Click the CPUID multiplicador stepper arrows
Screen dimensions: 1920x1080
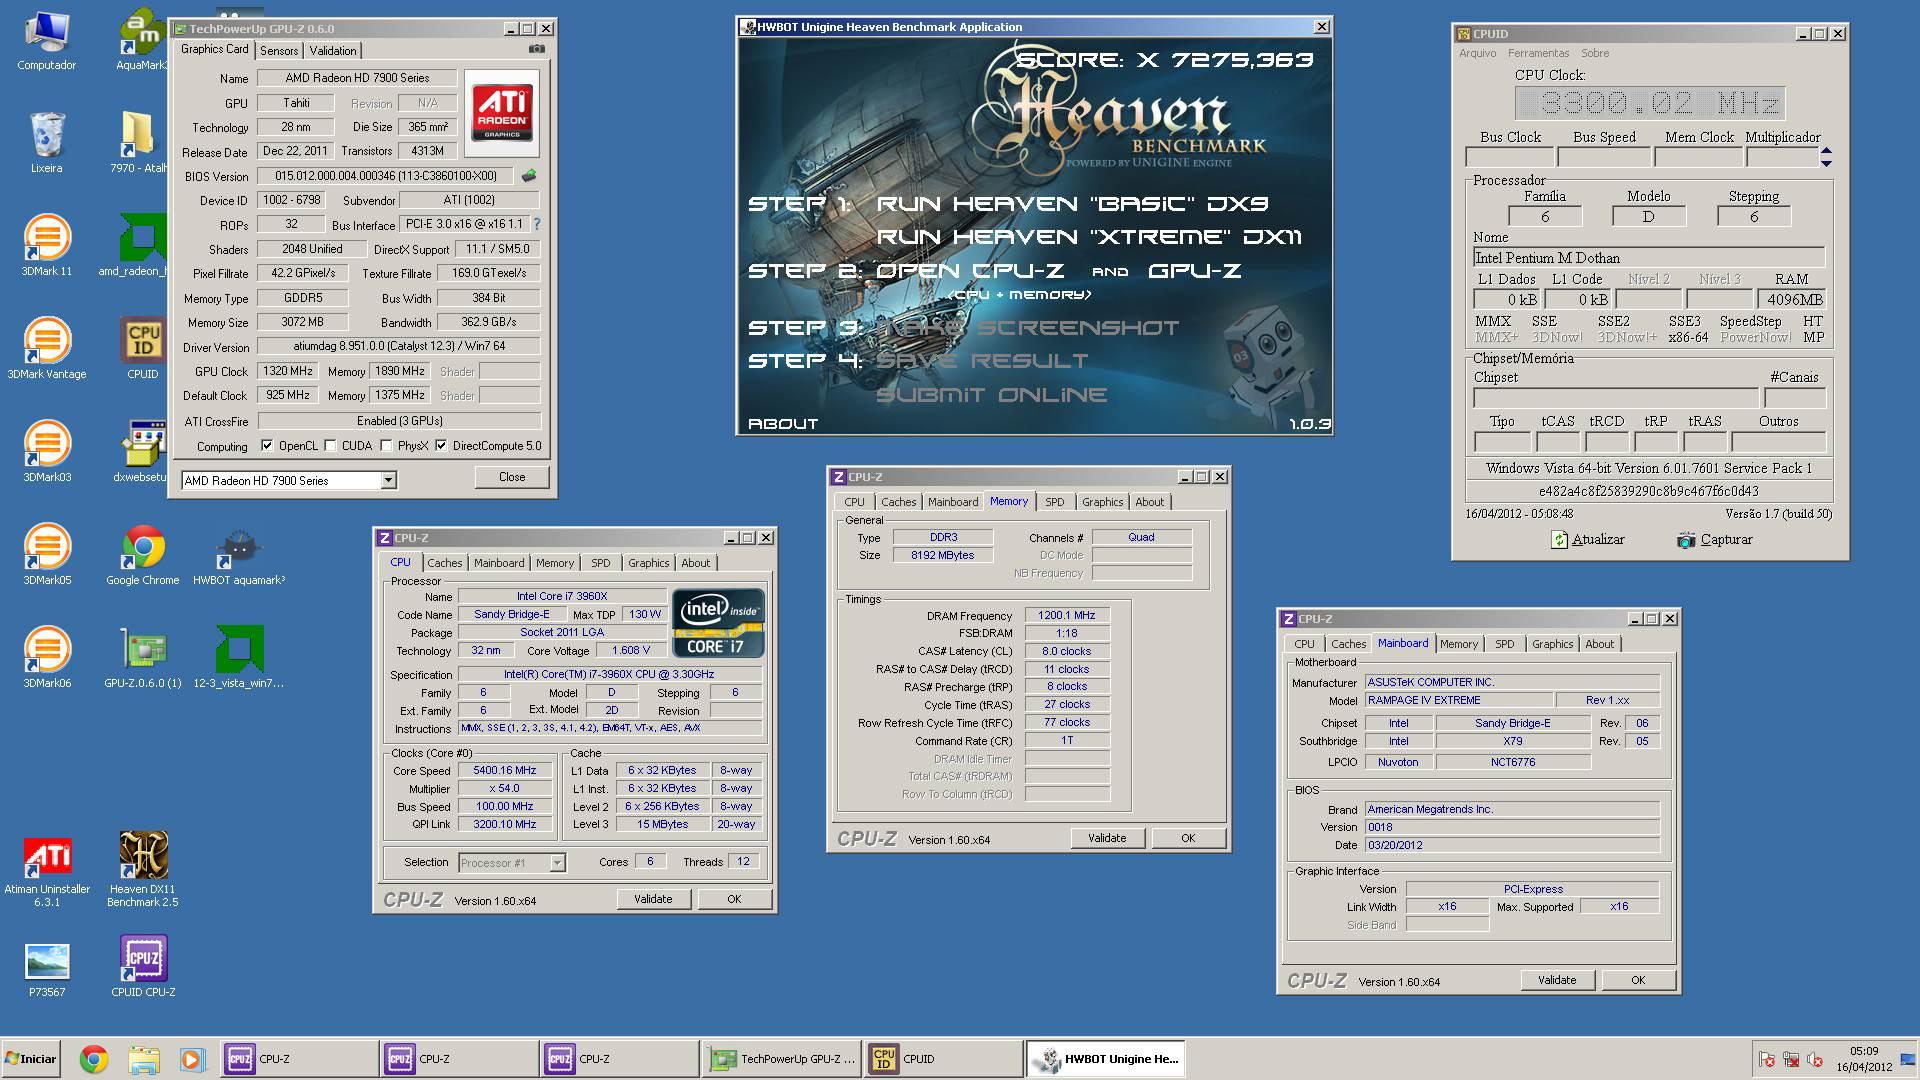click(x=1826, y=157)
